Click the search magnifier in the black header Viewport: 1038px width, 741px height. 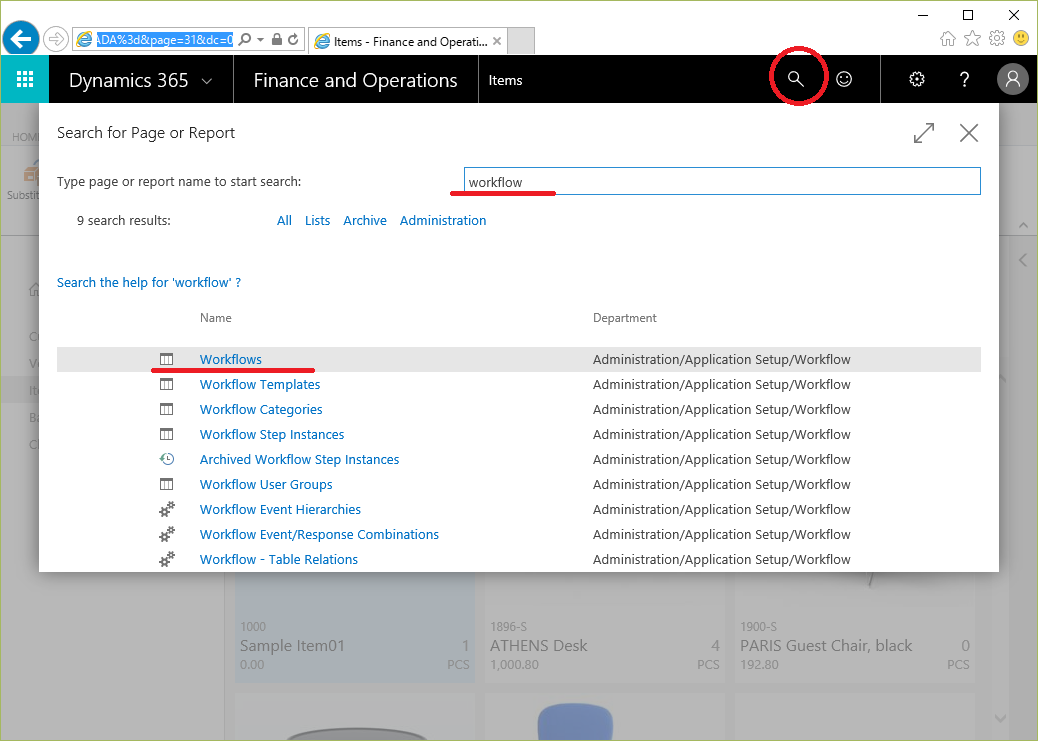pyautogui.click(x=796, y=79)
